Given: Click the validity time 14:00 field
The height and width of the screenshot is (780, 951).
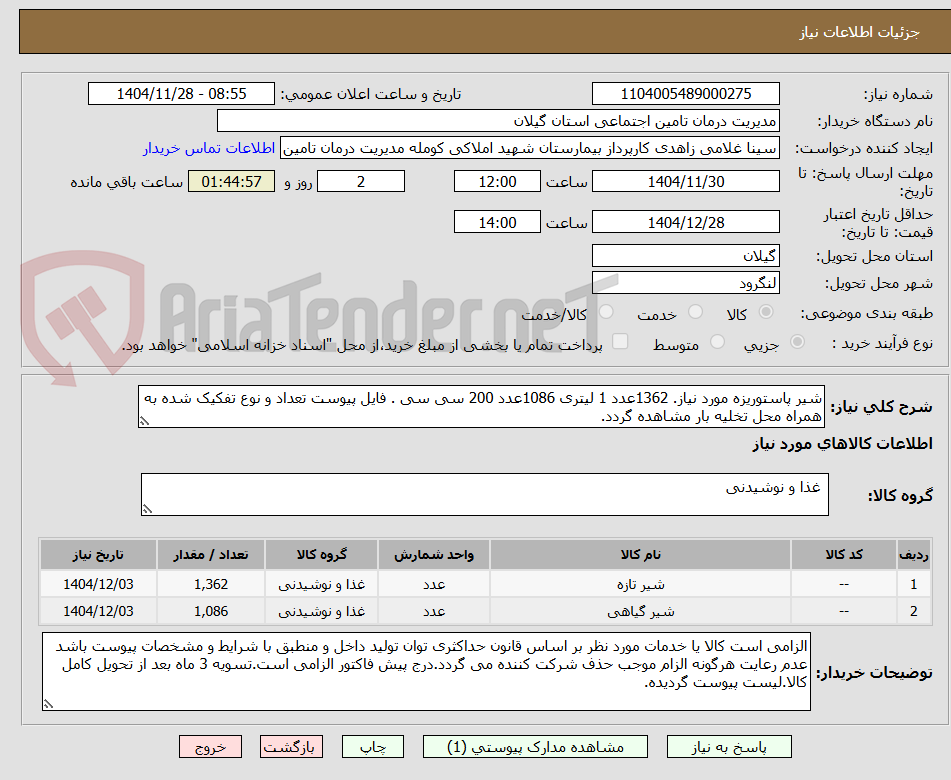Looking at the screenshot, I should coord(497,222).
